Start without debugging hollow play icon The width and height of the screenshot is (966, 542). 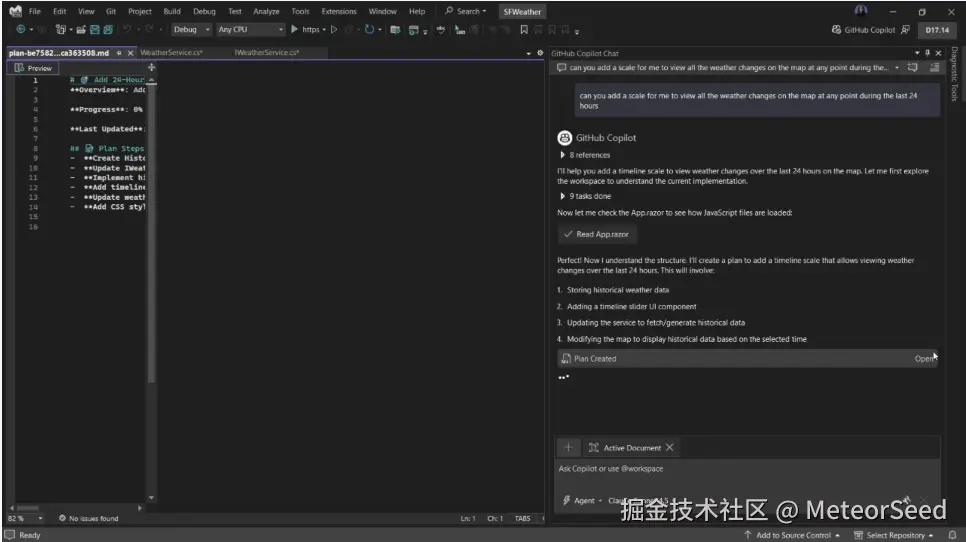[334, 29]
